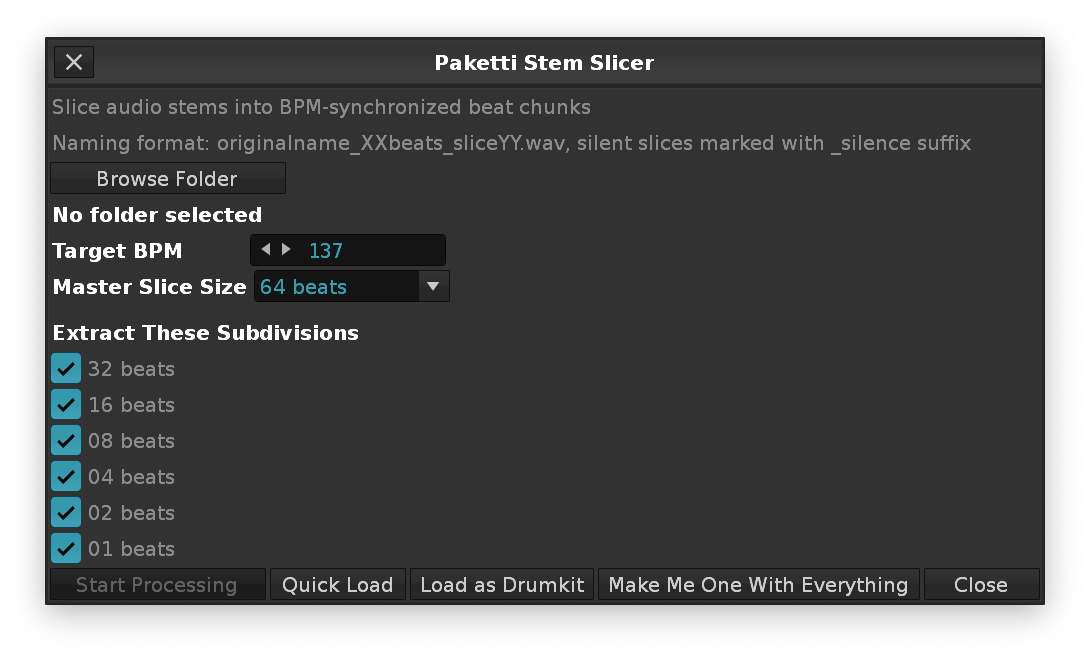Disable the 08 beats subdivision checkbox
Screen dimensions: 1090x658
click(66, 441)
